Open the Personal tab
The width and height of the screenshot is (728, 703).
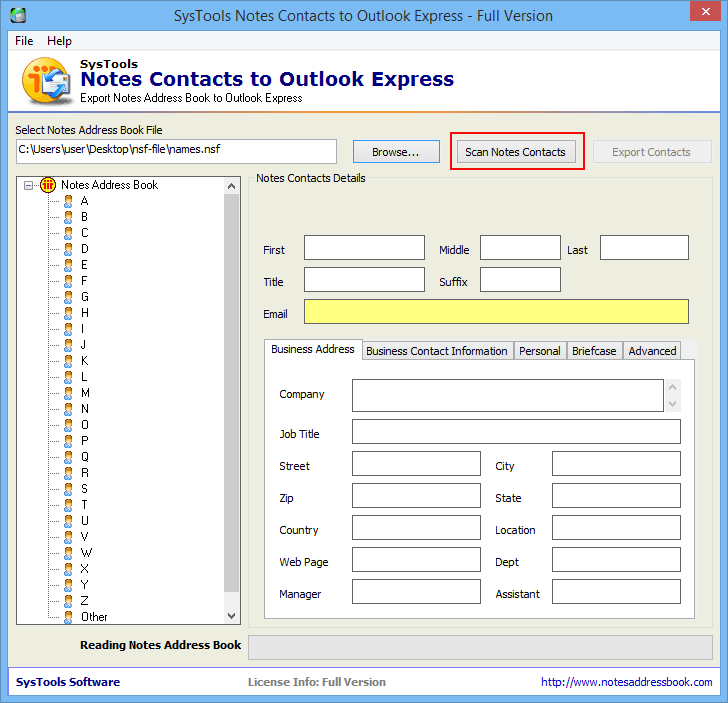(540, 351)
